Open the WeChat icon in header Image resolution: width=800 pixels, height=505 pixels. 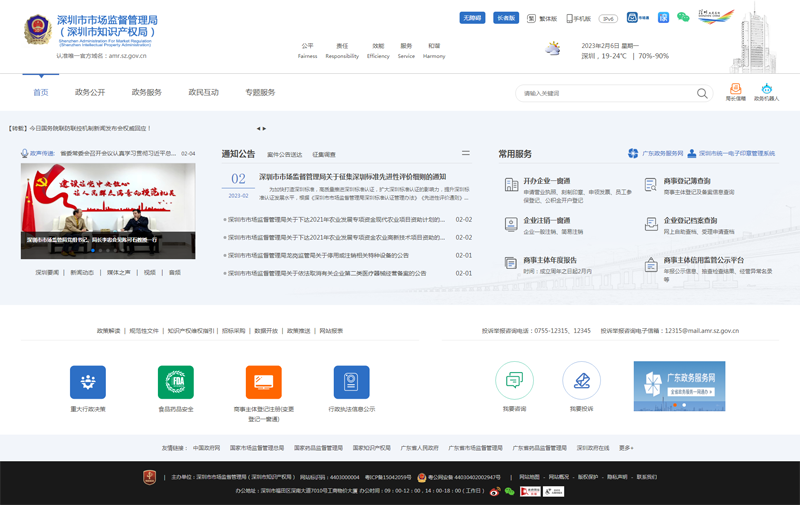pyautogui.click(x=683, y=17)
